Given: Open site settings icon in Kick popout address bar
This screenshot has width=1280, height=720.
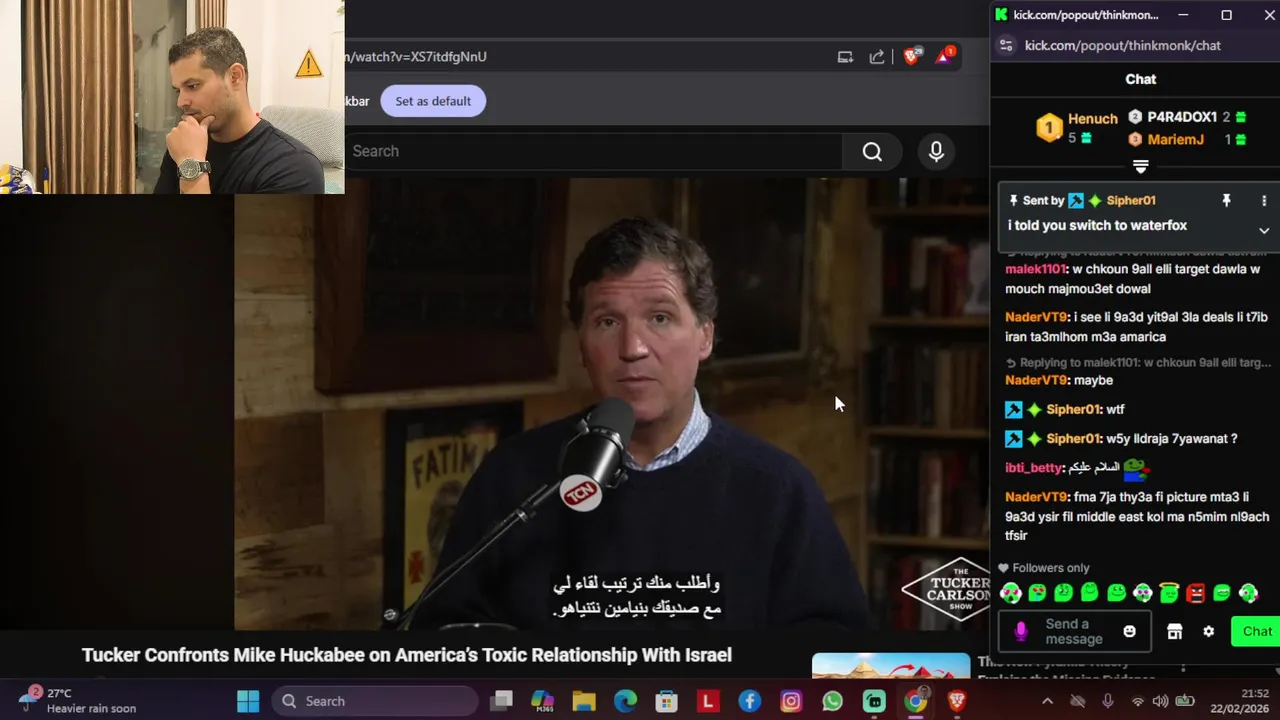Looking at the screenshot, I should [1006, 45].
